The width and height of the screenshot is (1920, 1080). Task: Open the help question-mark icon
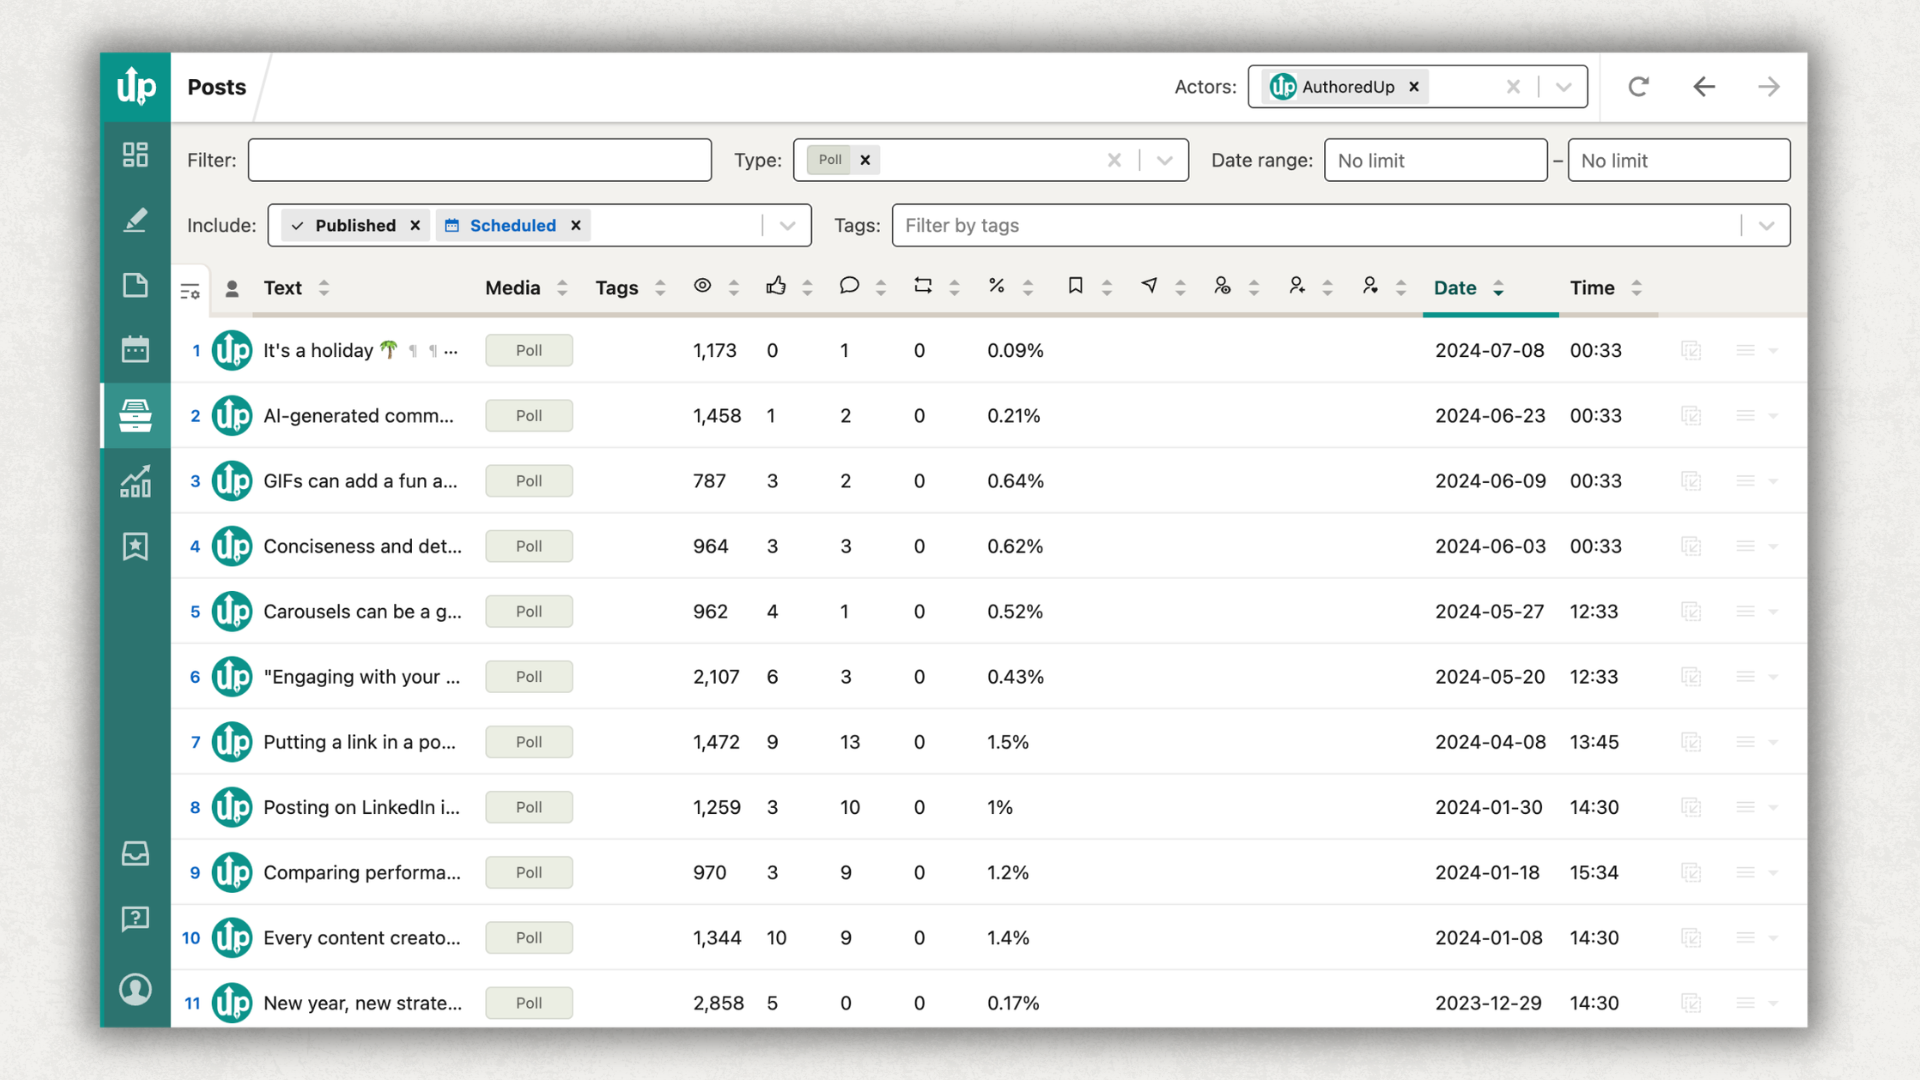(x=135, y=918)
